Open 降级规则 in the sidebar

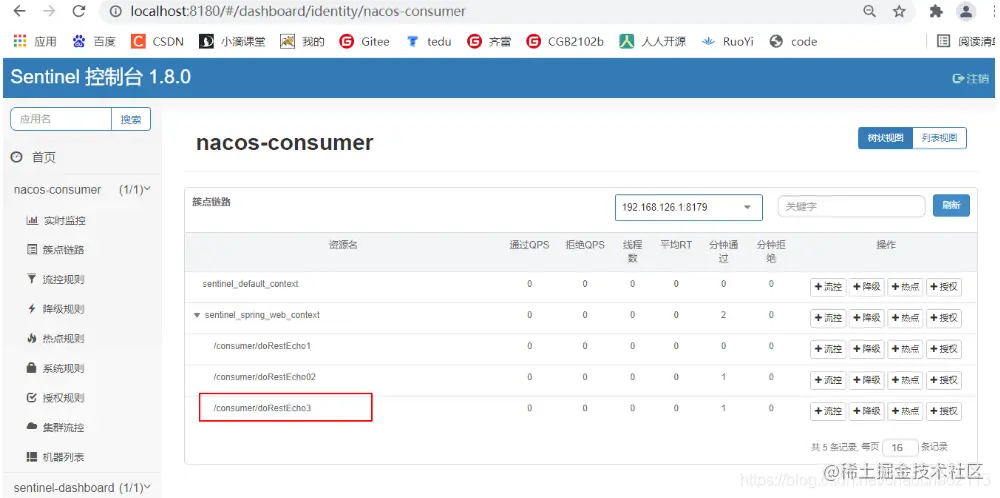(55, 309)
